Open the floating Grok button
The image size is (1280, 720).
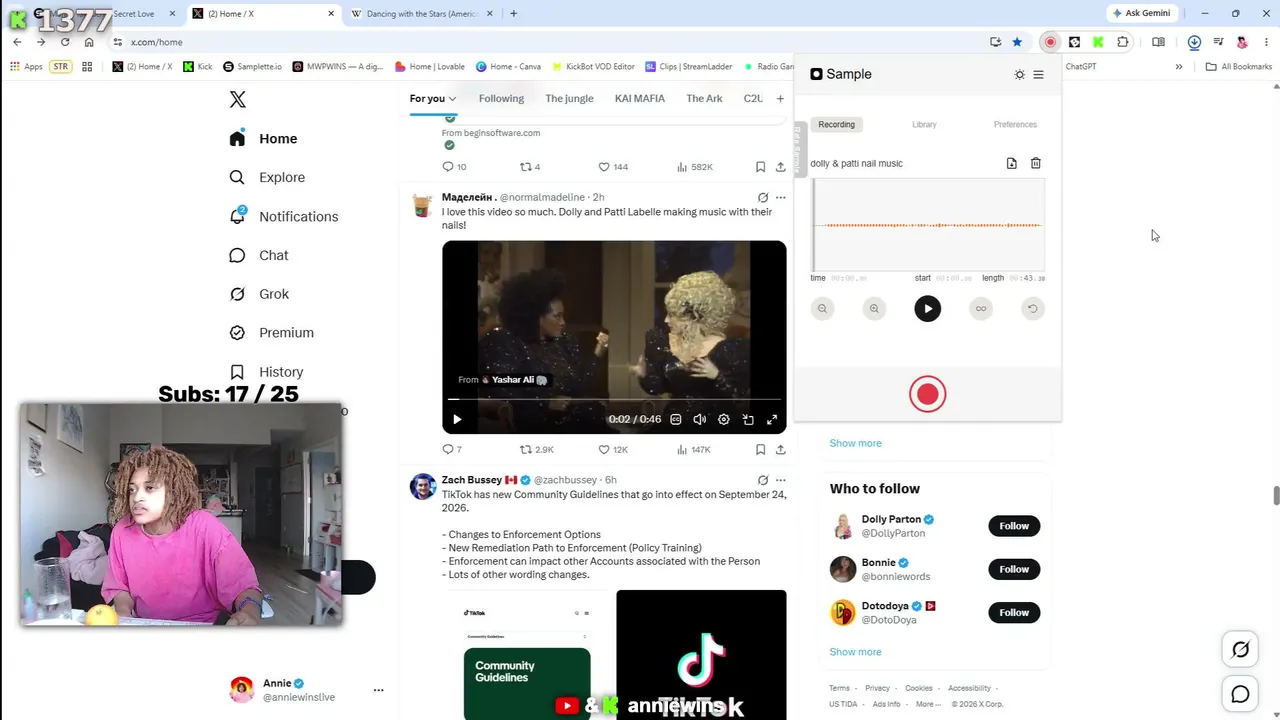coord(1240,650)
